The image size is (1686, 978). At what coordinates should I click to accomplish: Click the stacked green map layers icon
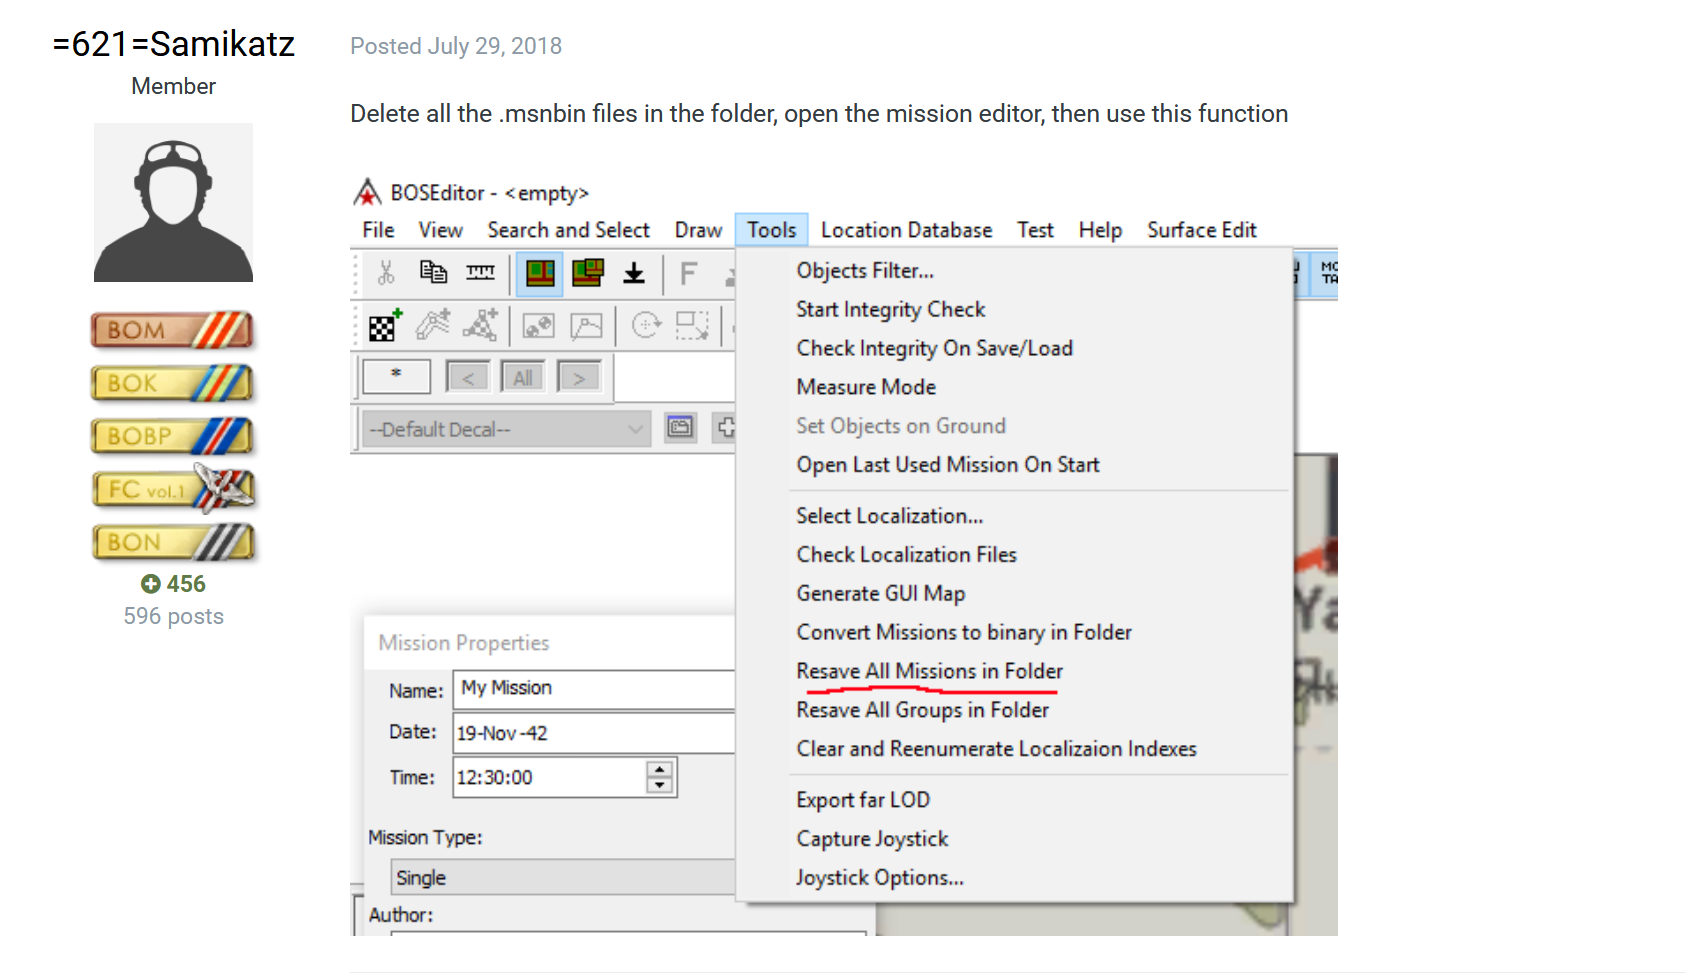(588, 273)
